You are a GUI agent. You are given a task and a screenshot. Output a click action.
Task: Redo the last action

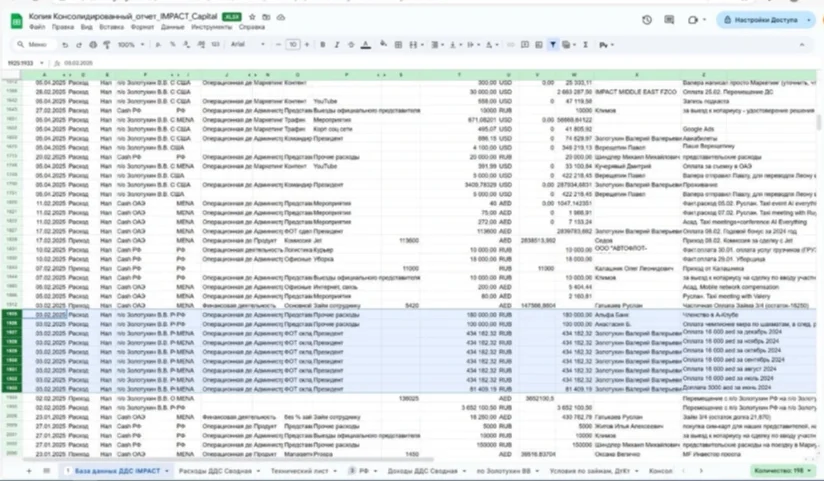pyautogui.click(x=79, y=45)
